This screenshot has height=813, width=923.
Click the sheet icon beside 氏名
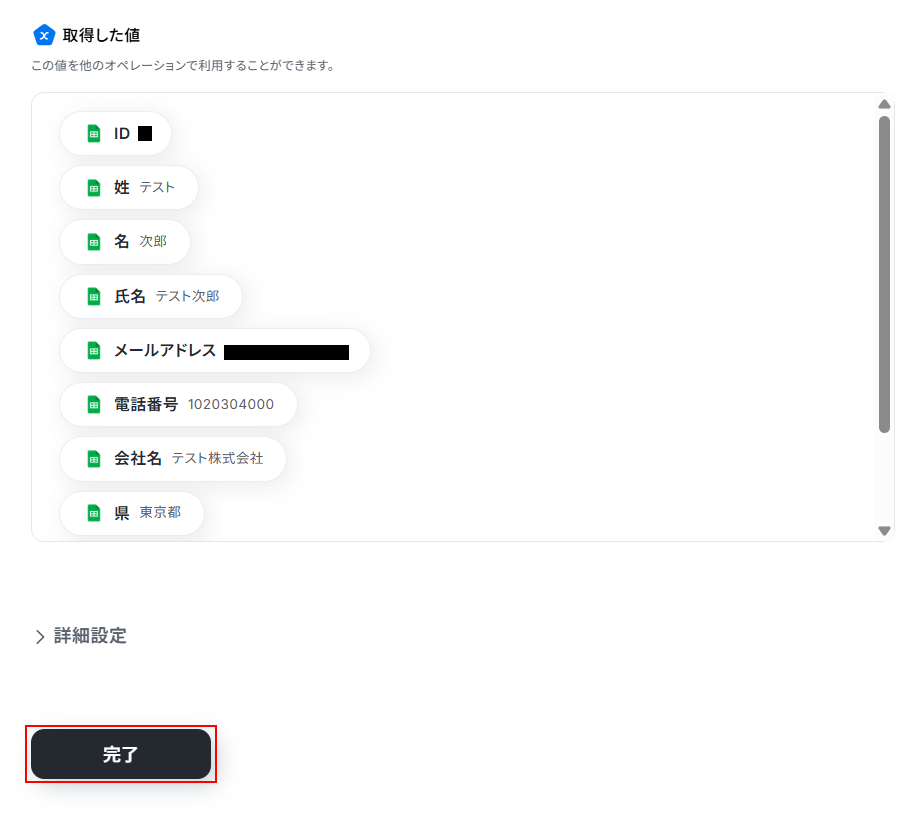pyautogui.click(x=94, y=297)
